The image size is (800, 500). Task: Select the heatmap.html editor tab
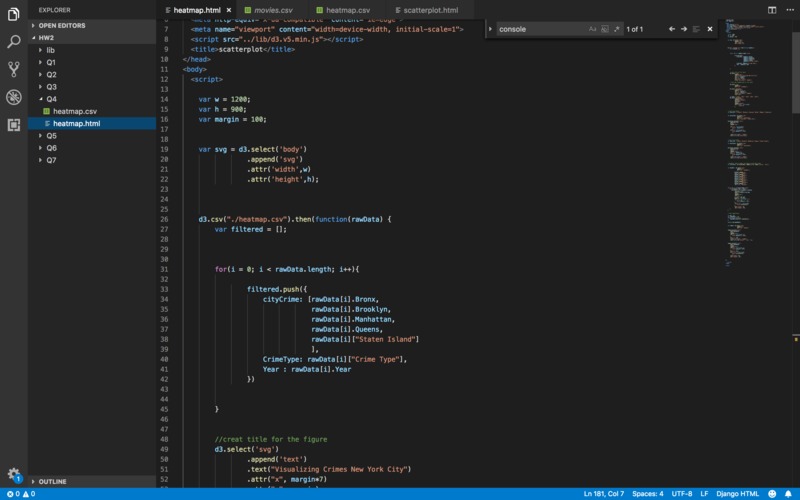pos(197,10)
